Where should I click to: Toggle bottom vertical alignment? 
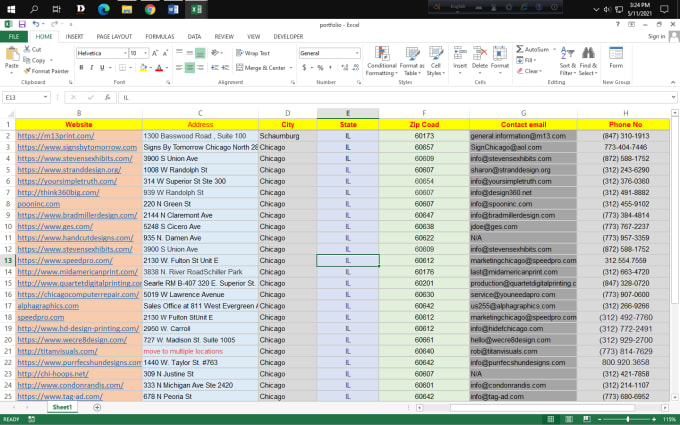(x=200, y=53)
